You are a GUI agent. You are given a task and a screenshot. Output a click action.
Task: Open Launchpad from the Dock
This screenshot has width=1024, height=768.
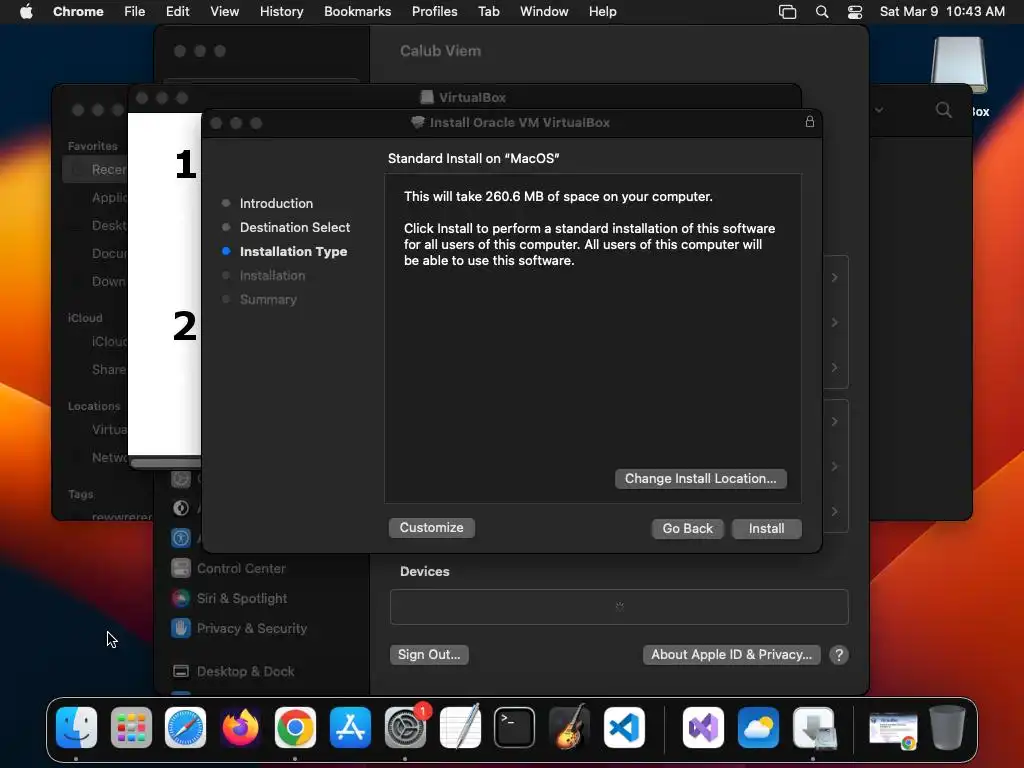[131, 728]
